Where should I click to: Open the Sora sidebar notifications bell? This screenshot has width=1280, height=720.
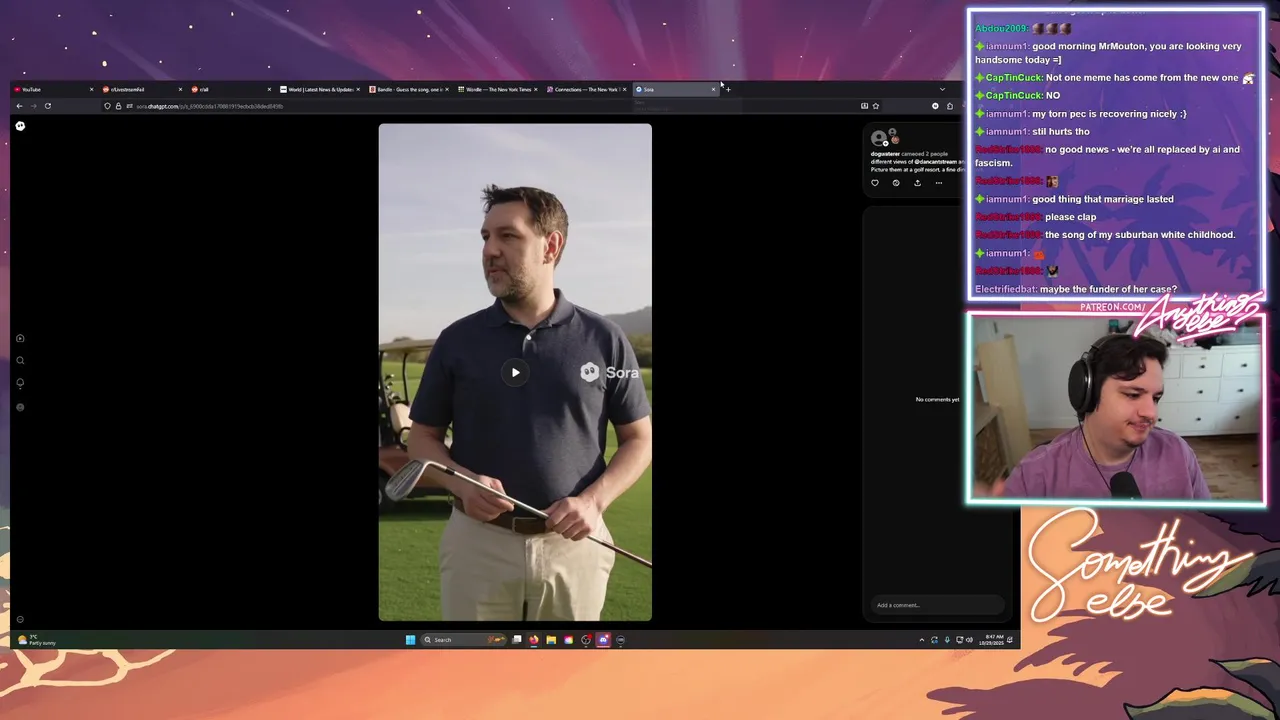(x=20, y=383)
